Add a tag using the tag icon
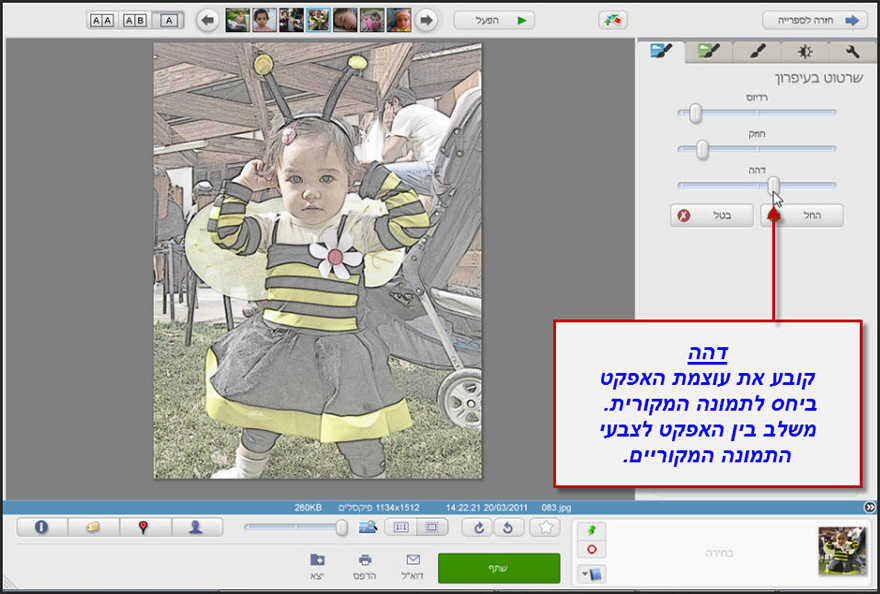Image resolution: width=880 pixels, height=594 pixels. pos(93,527)
